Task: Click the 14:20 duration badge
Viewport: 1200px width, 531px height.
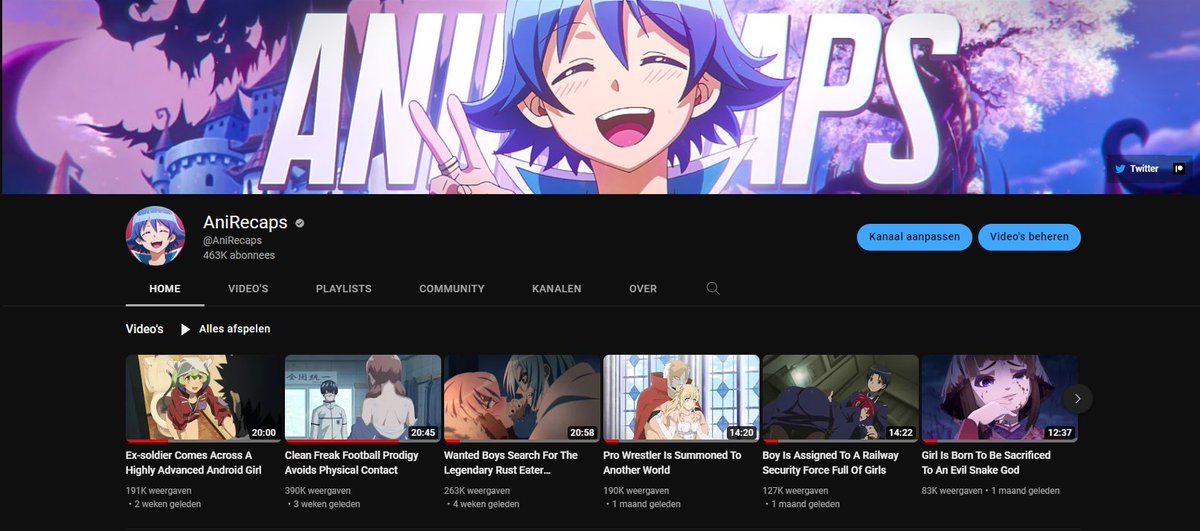Action: tap(741, 433)
